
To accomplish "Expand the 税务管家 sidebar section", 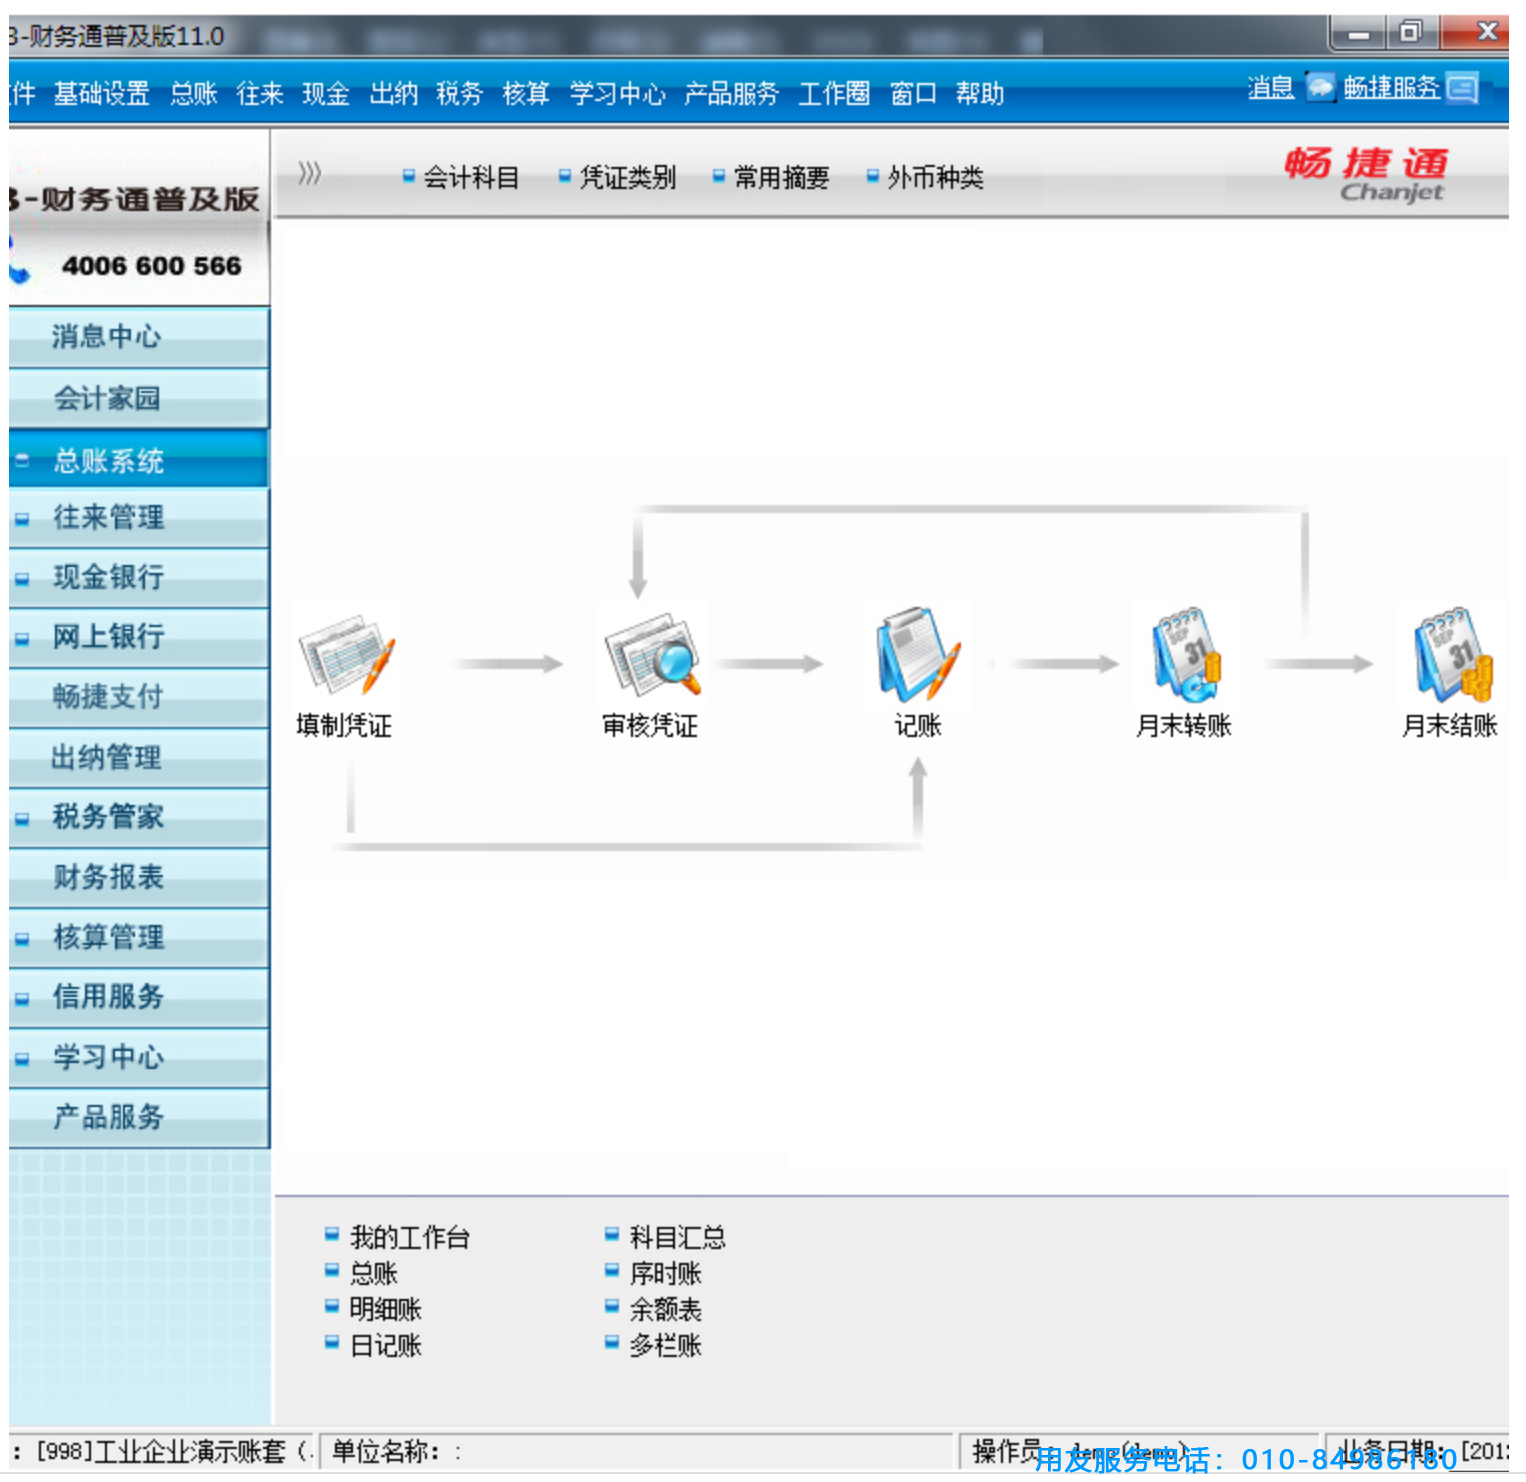I will (x=21, y=819).
